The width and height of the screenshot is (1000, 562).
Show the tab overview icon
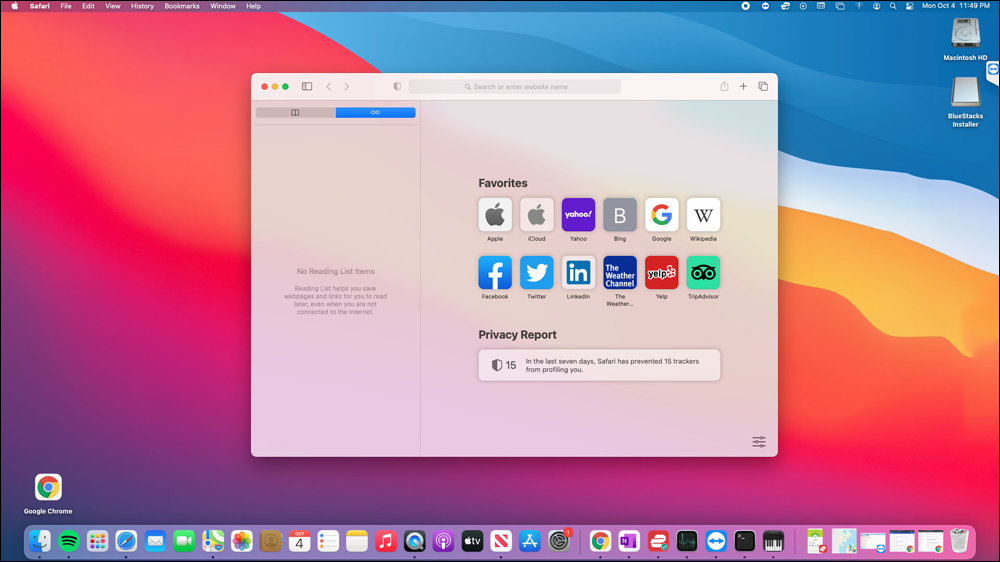763,86
